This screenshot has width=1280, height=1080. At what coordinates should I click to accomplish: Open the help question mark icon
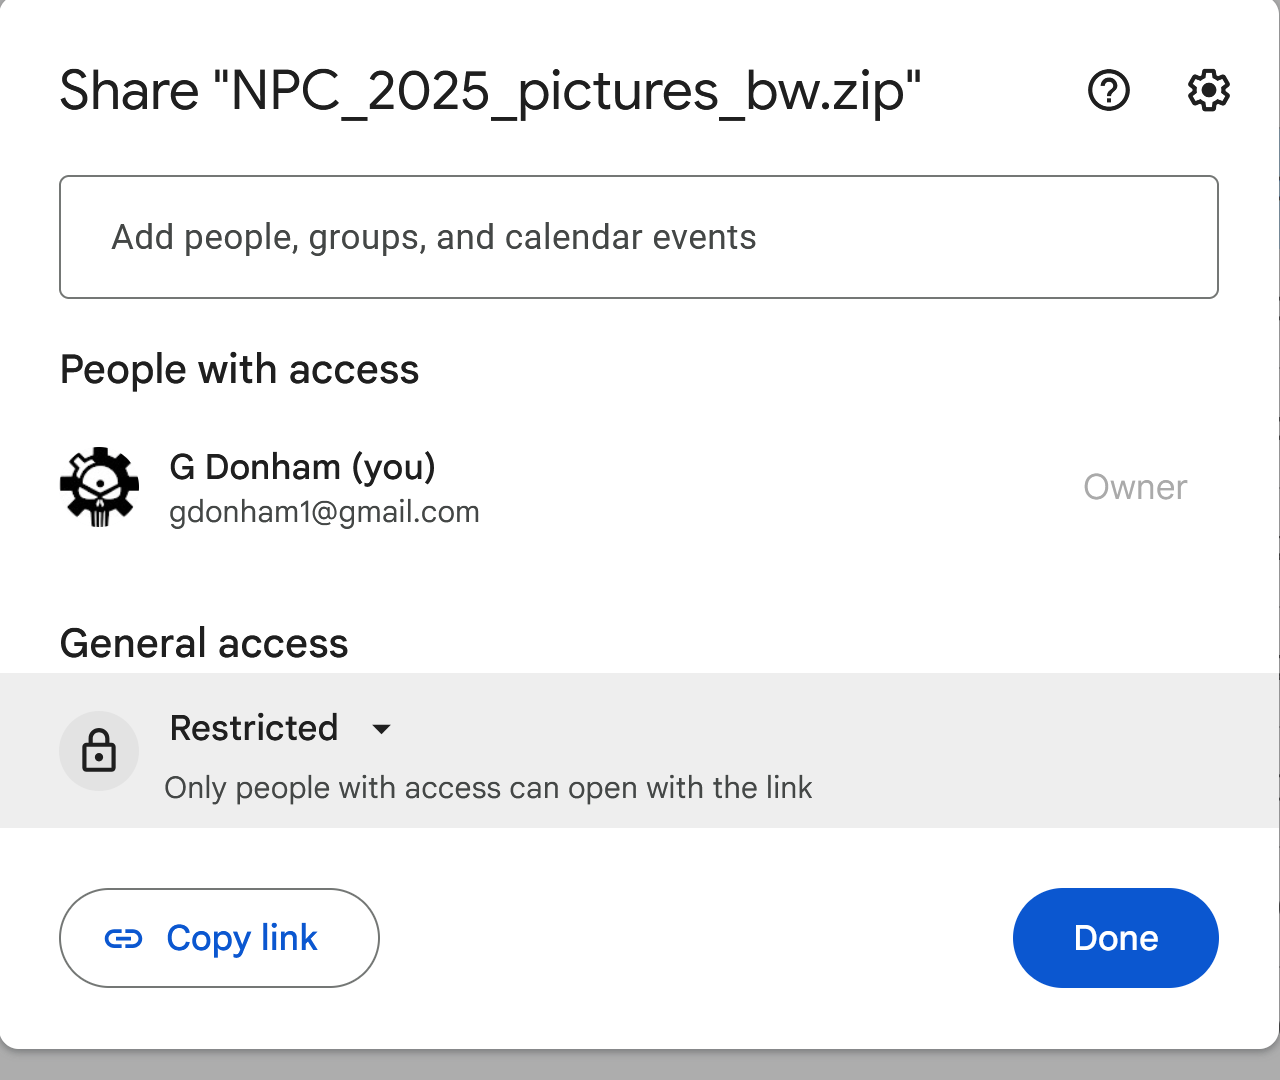click(1108, 91)
